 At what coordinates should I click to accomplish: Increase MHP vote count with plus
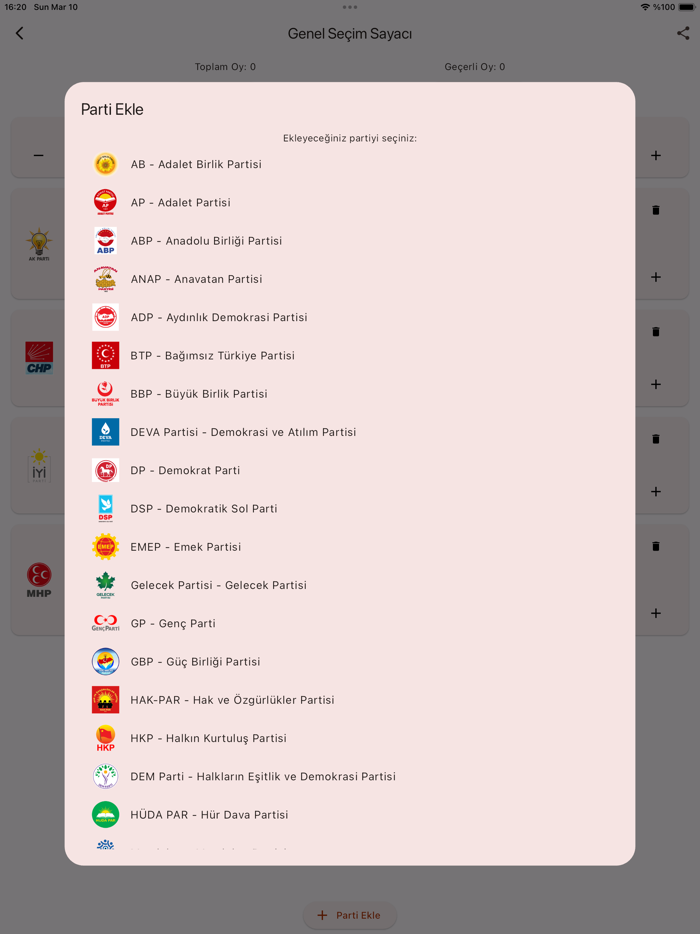click(x=656, y=613)
